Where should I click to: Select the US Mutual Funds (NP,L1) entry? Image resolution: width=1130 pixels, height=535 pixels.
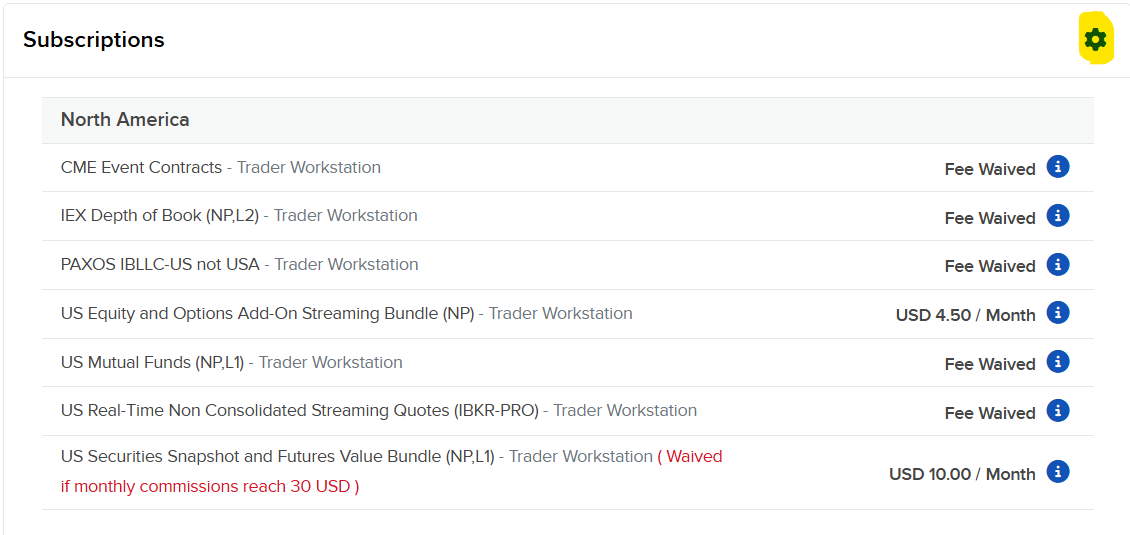[x=152, y=363]
